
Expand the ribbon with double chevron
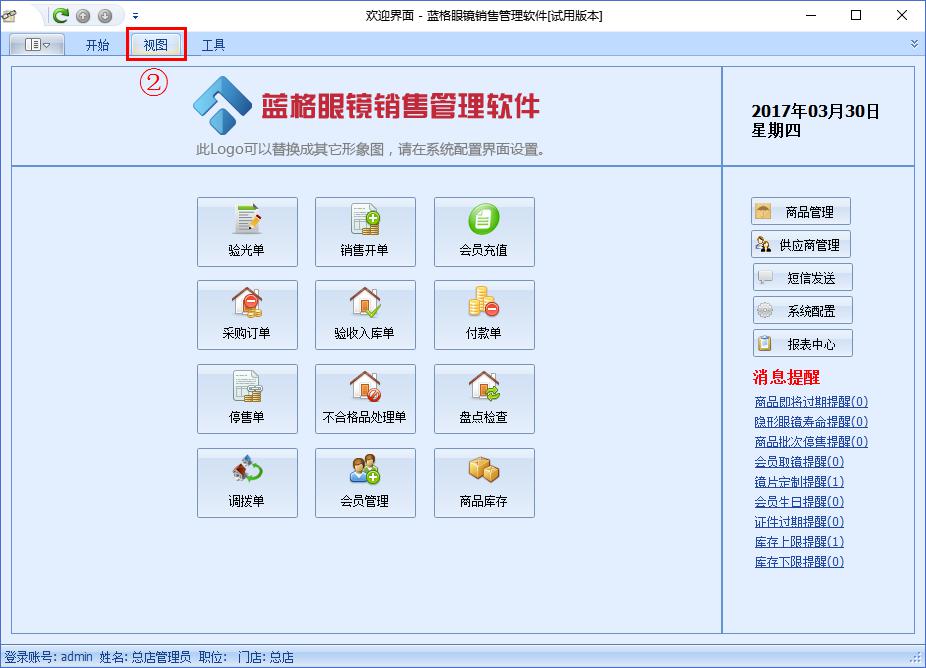click(x=913, y=44)
